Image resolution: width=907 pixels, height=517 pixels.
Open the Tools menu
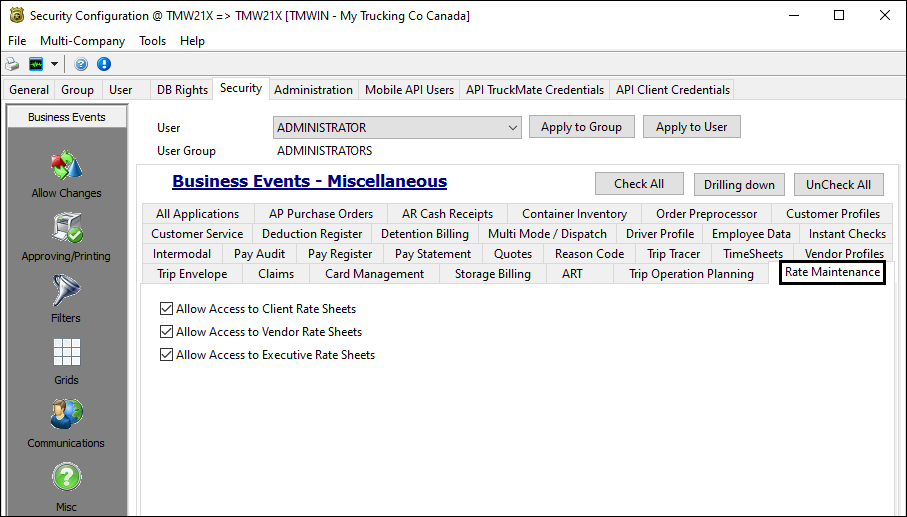152,41
